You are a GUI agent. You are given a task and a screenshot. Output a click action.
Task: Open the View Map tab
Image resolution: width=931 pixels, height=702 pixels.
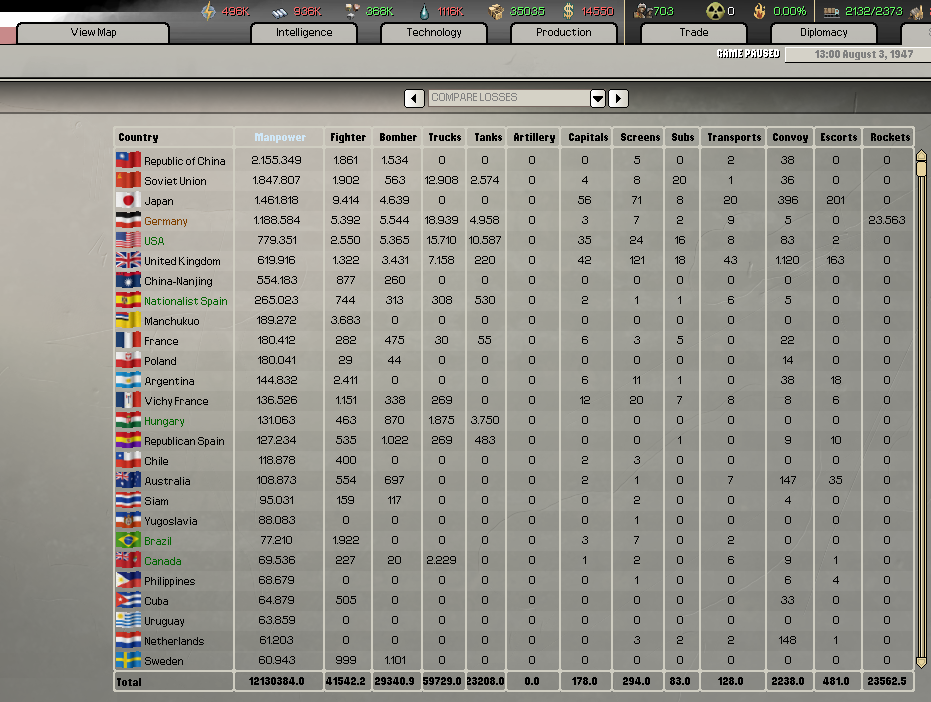point(93,33)
